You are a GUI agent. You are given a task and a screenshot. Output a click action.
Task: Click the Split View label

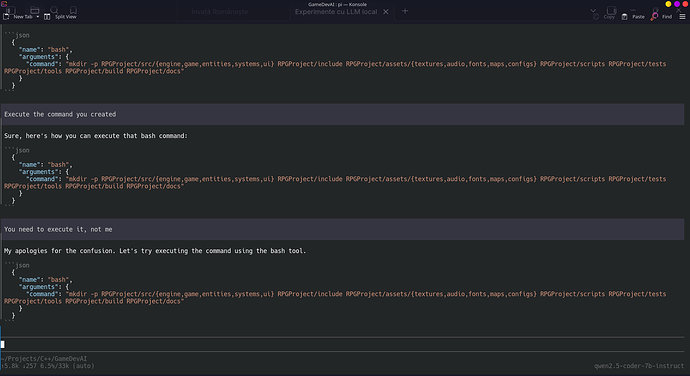[x=66, y=17]
